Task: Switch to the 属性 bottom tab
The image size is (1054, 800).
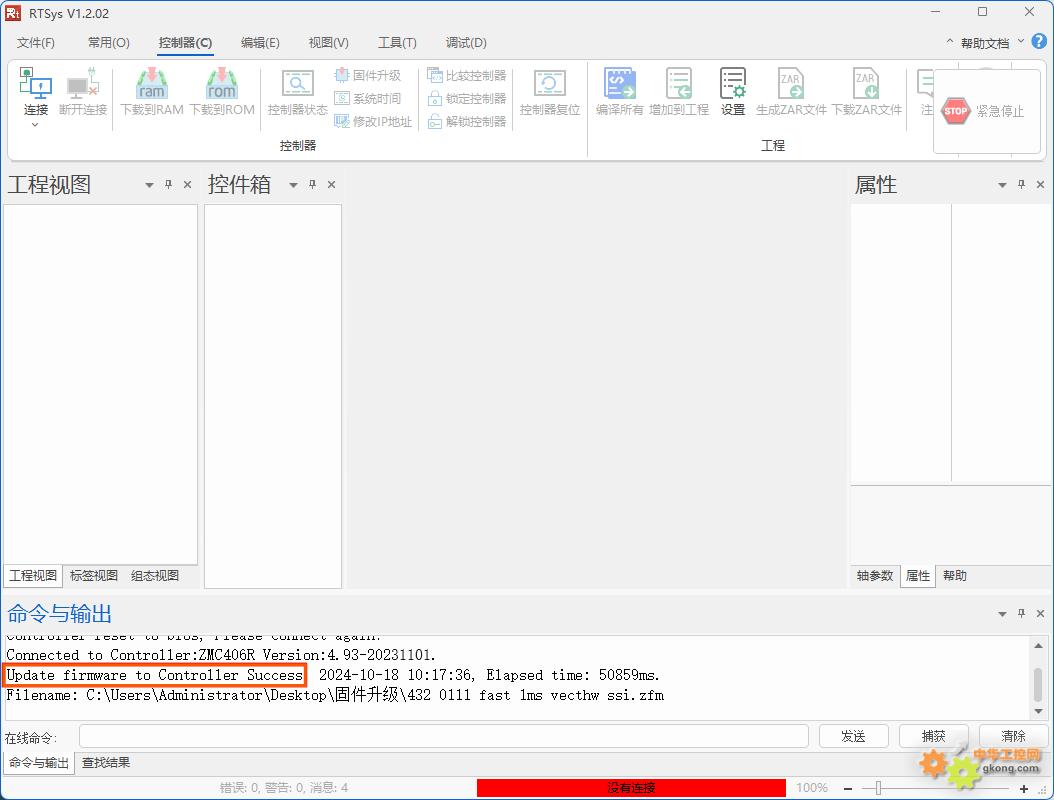Action: tap(918, 575)
